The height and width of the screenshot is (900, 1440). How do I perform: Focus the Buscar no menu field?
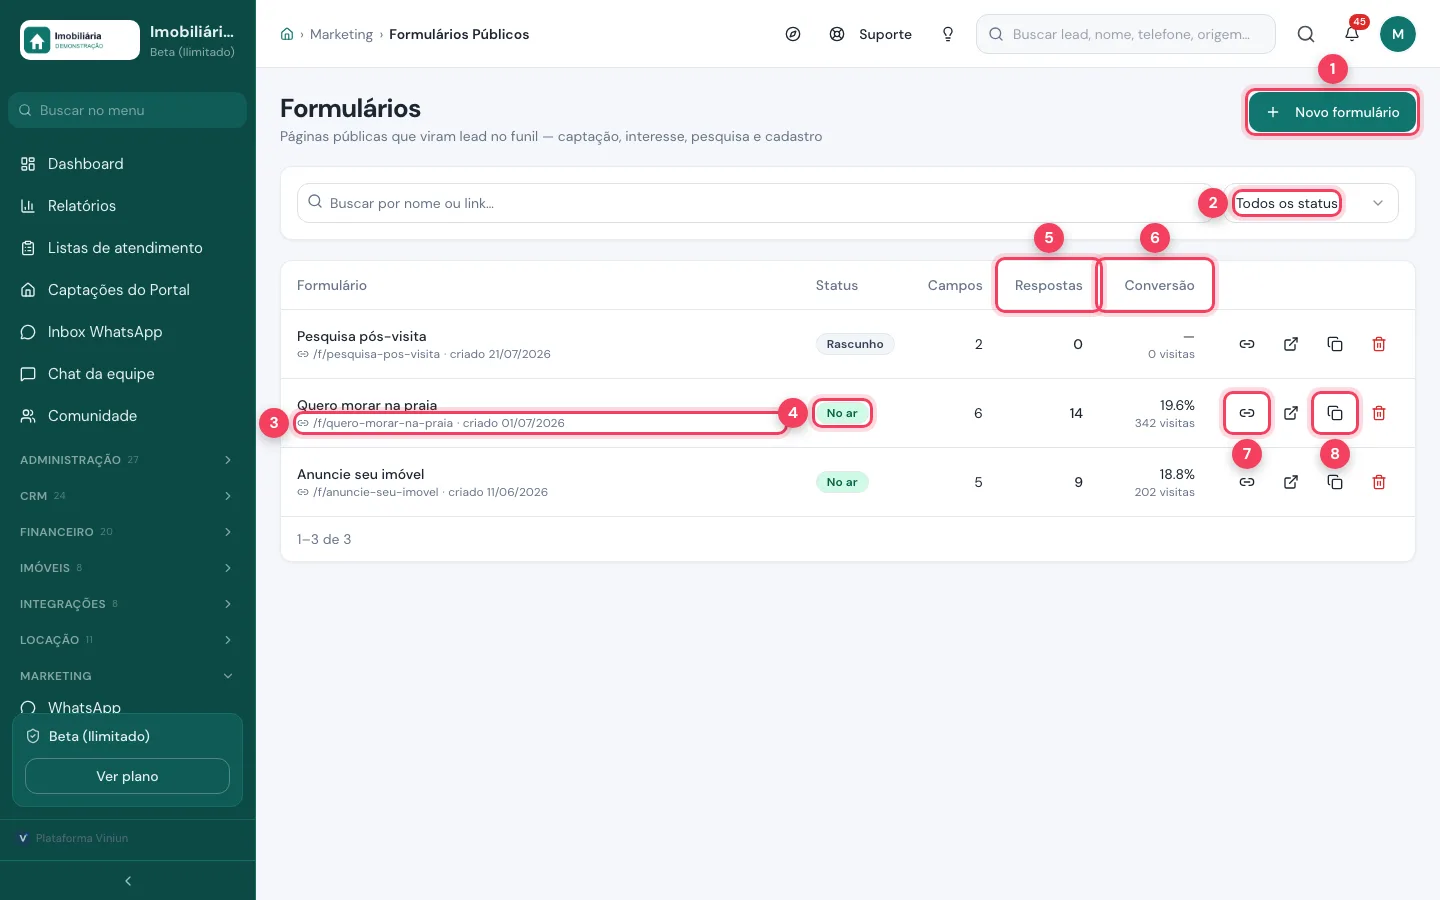coord(127,110)
